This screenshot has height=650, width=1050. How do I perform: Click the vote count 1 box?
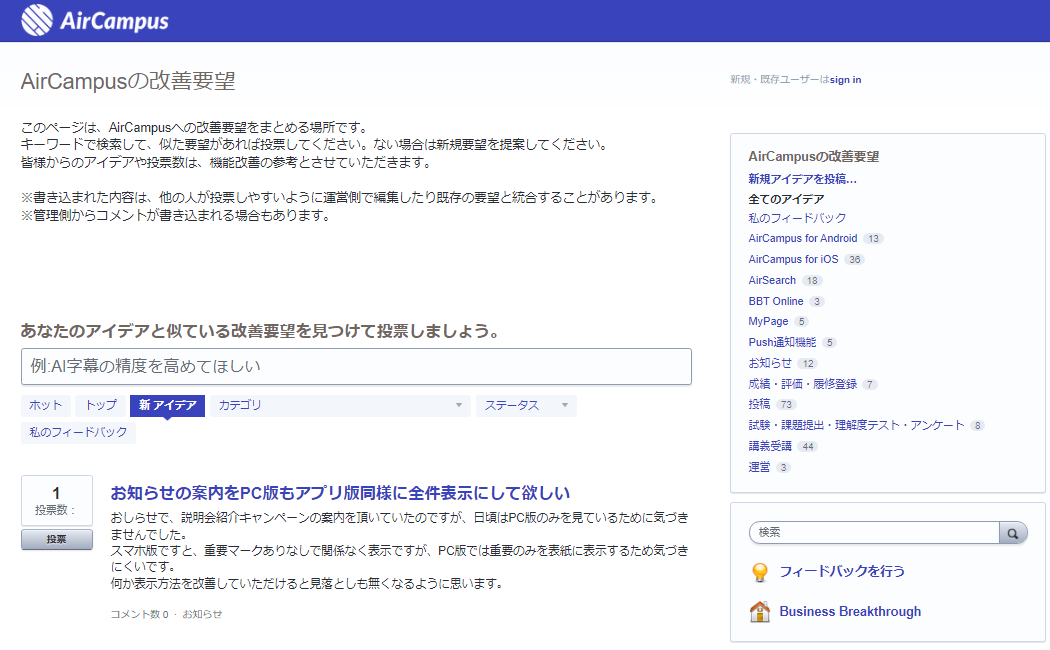point(57,500)
